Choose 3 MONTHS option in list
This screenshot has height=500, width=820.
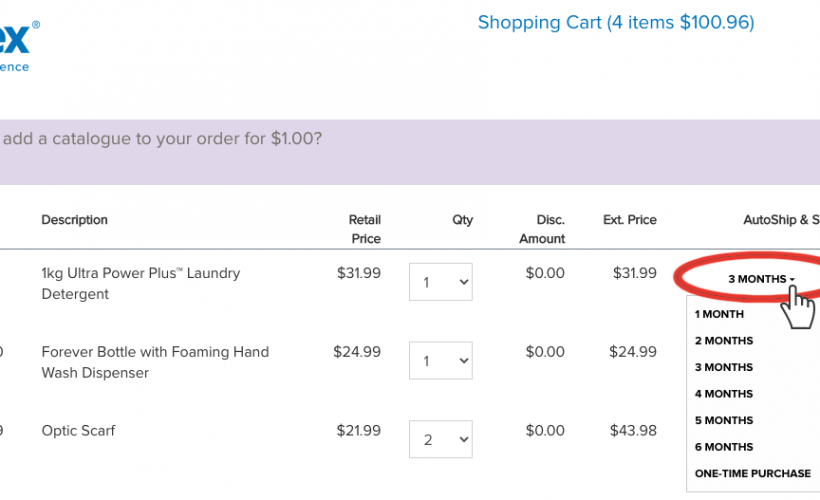tap(724, 368)
